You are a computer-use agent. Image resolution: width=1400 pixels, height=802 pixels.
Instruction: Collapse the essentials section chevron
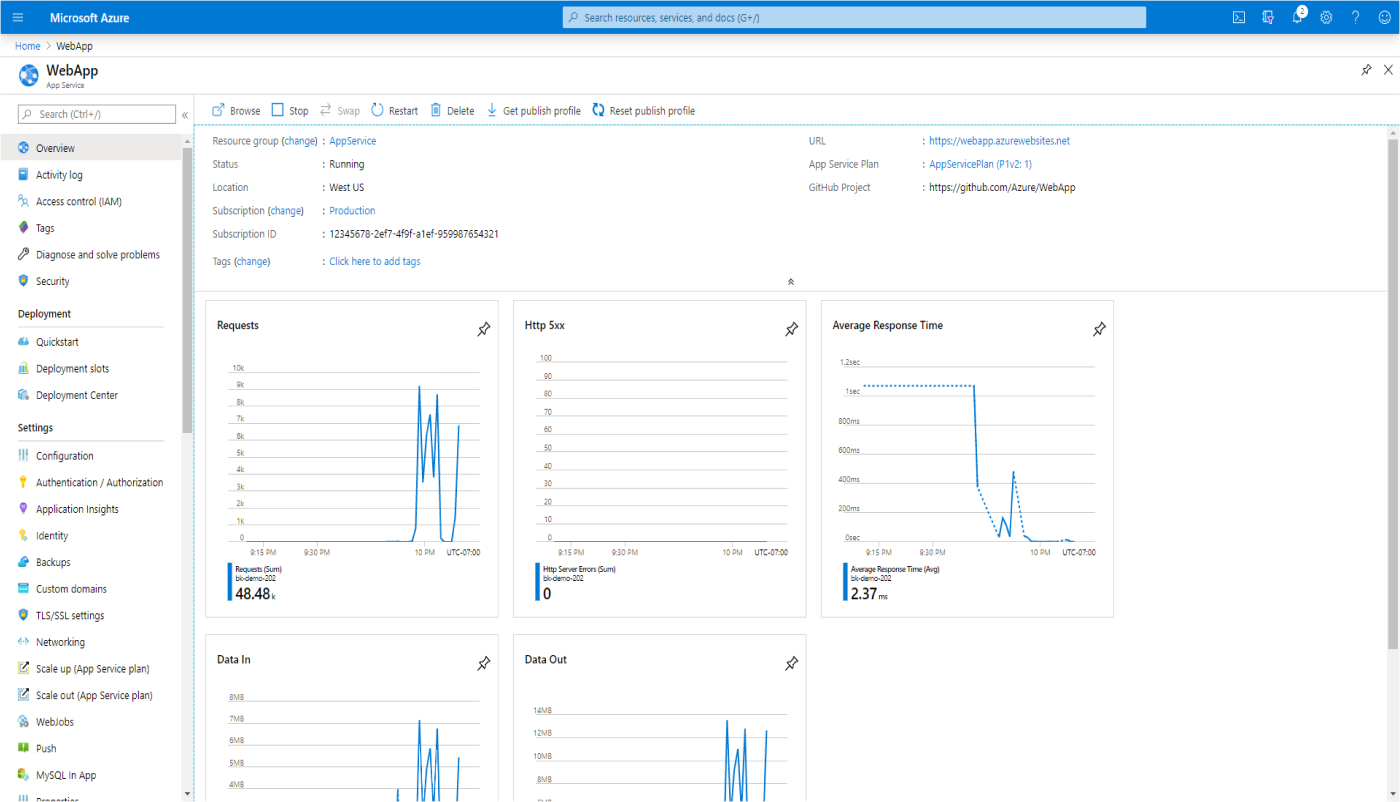pos(791,282)
